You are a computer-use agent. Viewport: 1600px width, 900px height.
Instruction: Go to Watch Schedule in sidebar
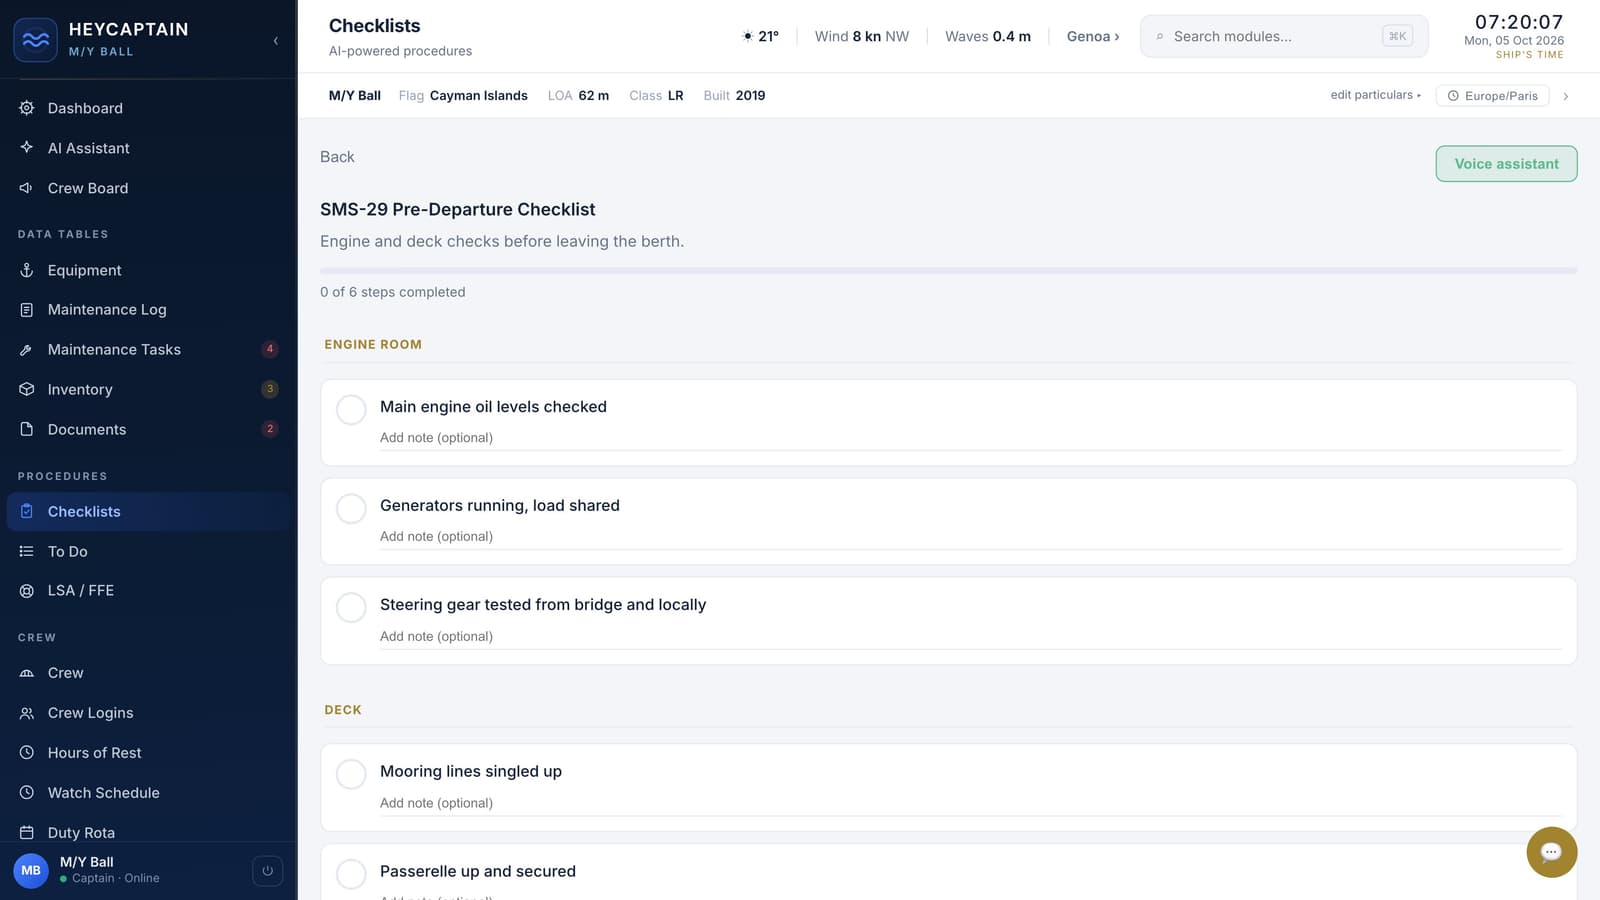click(148, 793)
